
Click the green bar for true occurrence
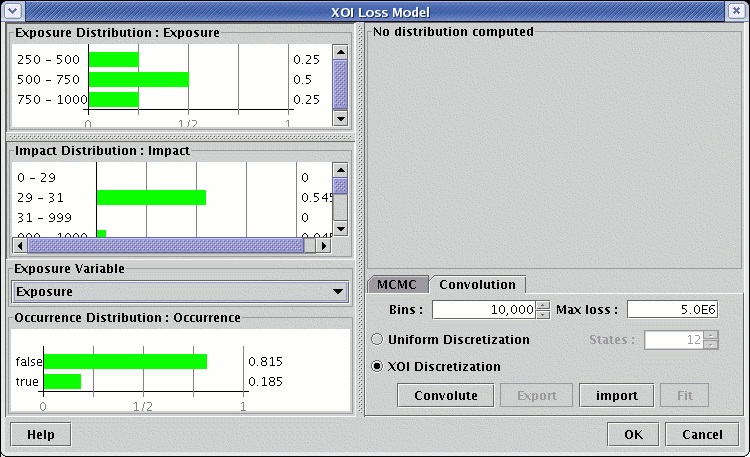tap(62, 381)
